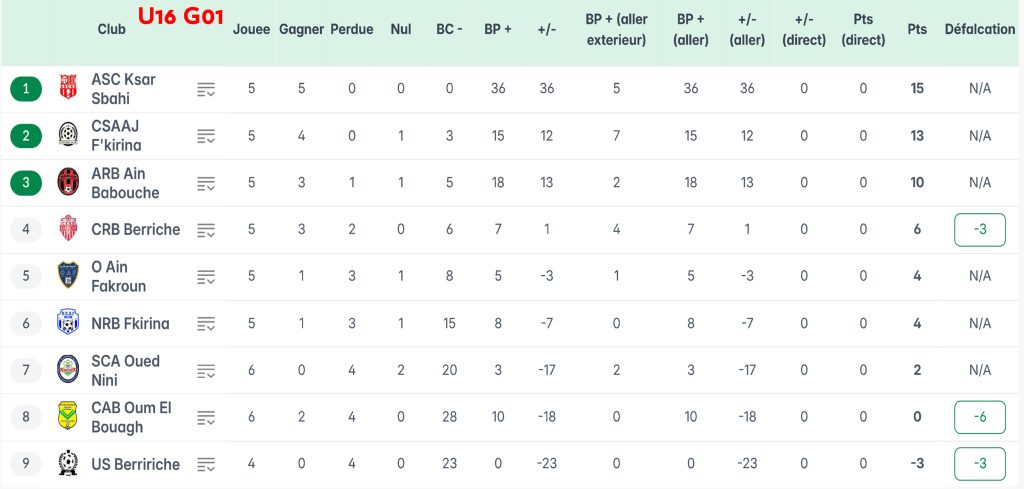Click the Défalcation column header
1024x489 pixels.
(979, 30)
